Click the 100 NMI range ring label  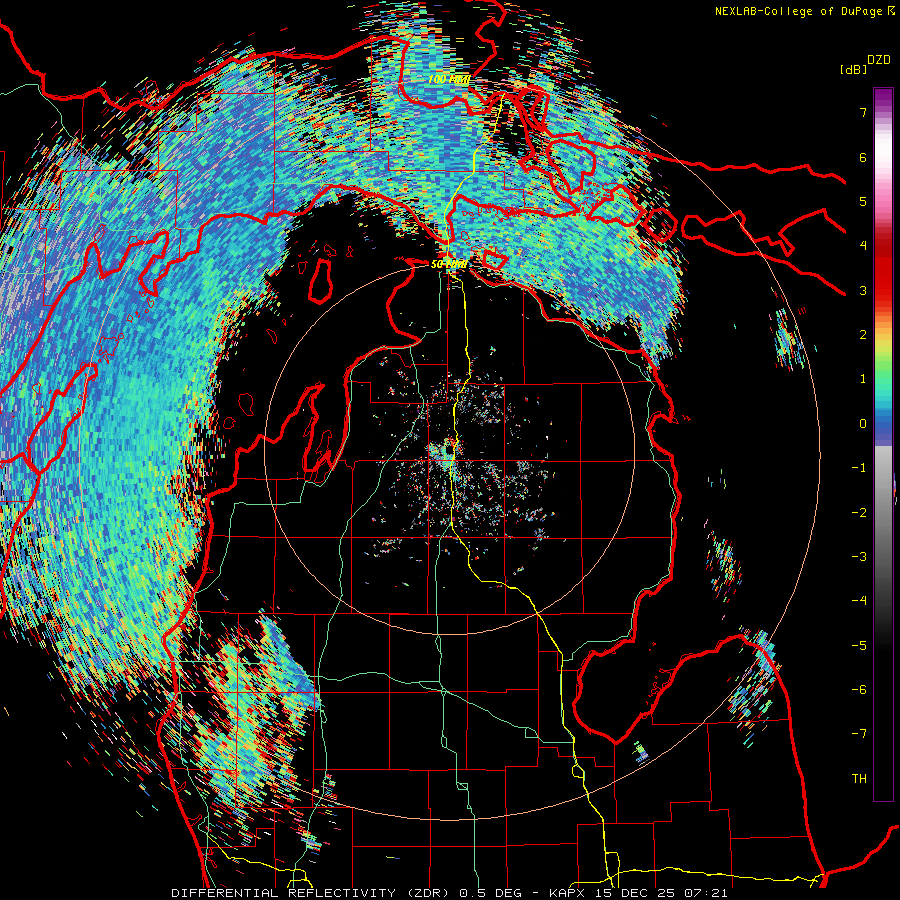[x=449, y=79]
